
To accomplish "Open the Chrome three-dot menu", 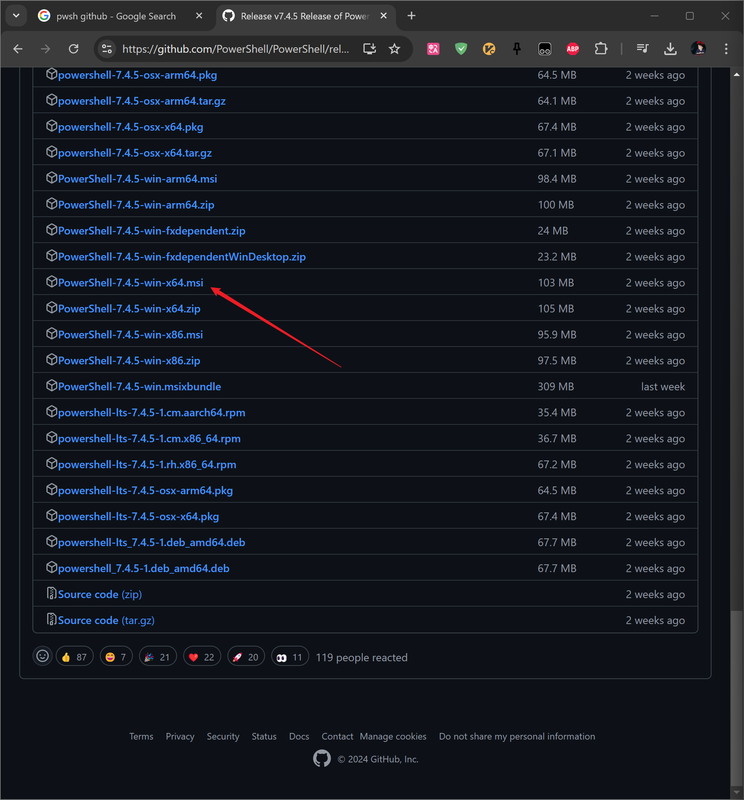I will click(726, 49).
